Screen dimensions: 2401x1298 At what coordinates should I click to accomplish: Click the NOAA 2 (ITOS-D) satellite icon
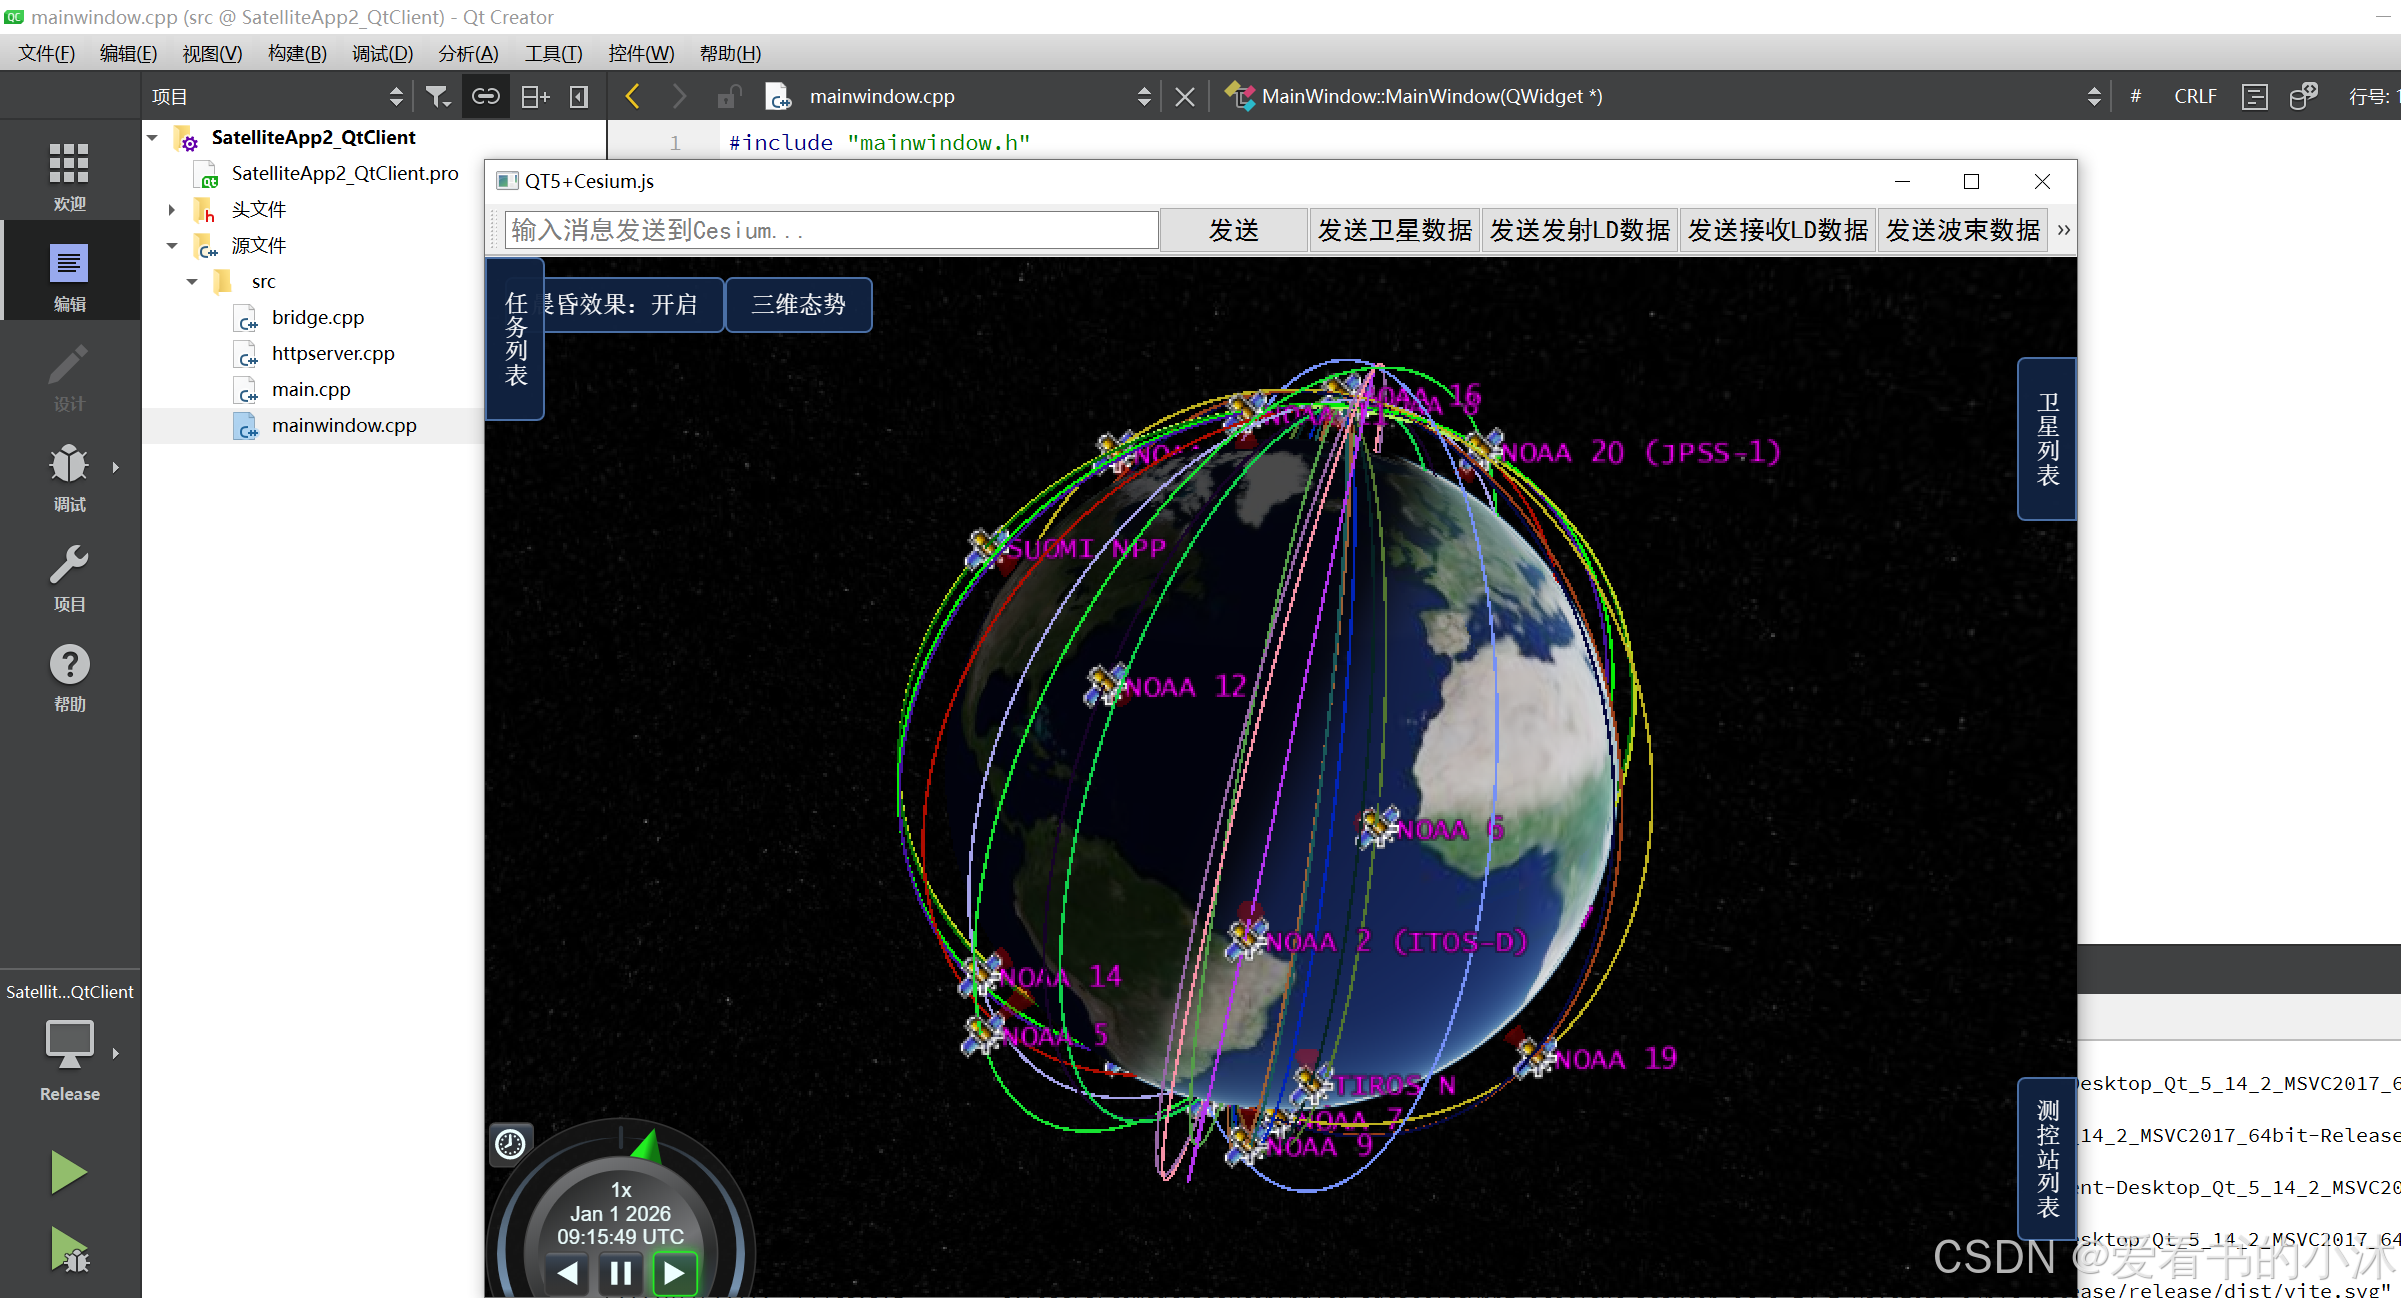pos(1247,939)
